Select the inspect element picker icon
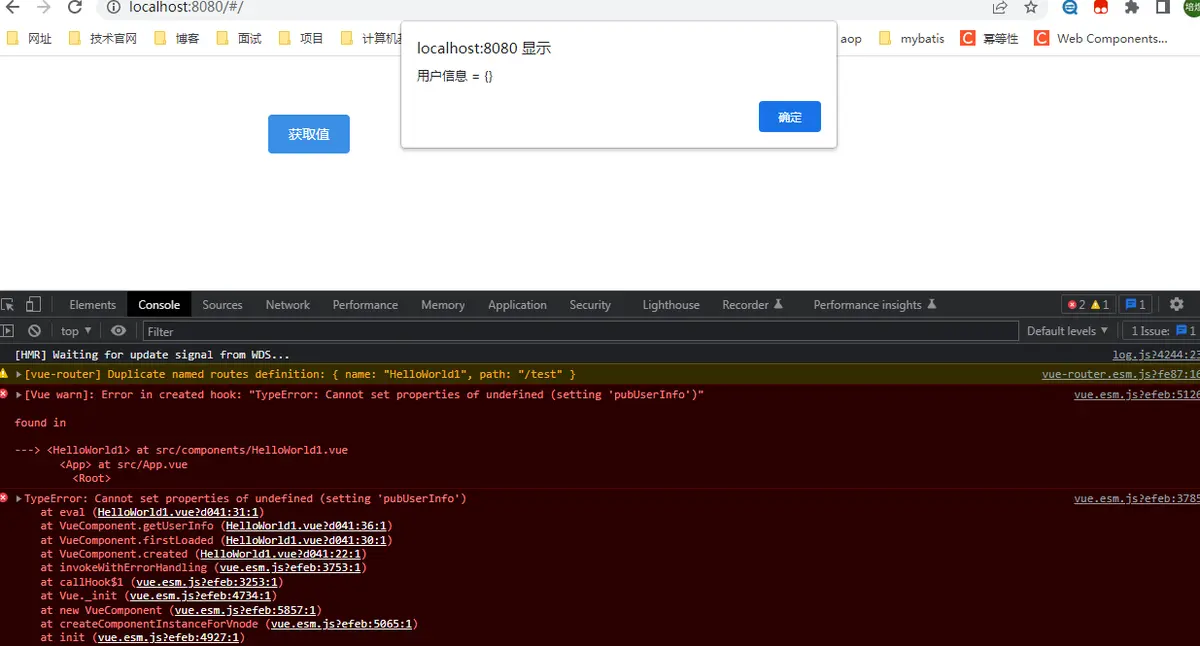1200x646 pixels. [x=8, y=305]
